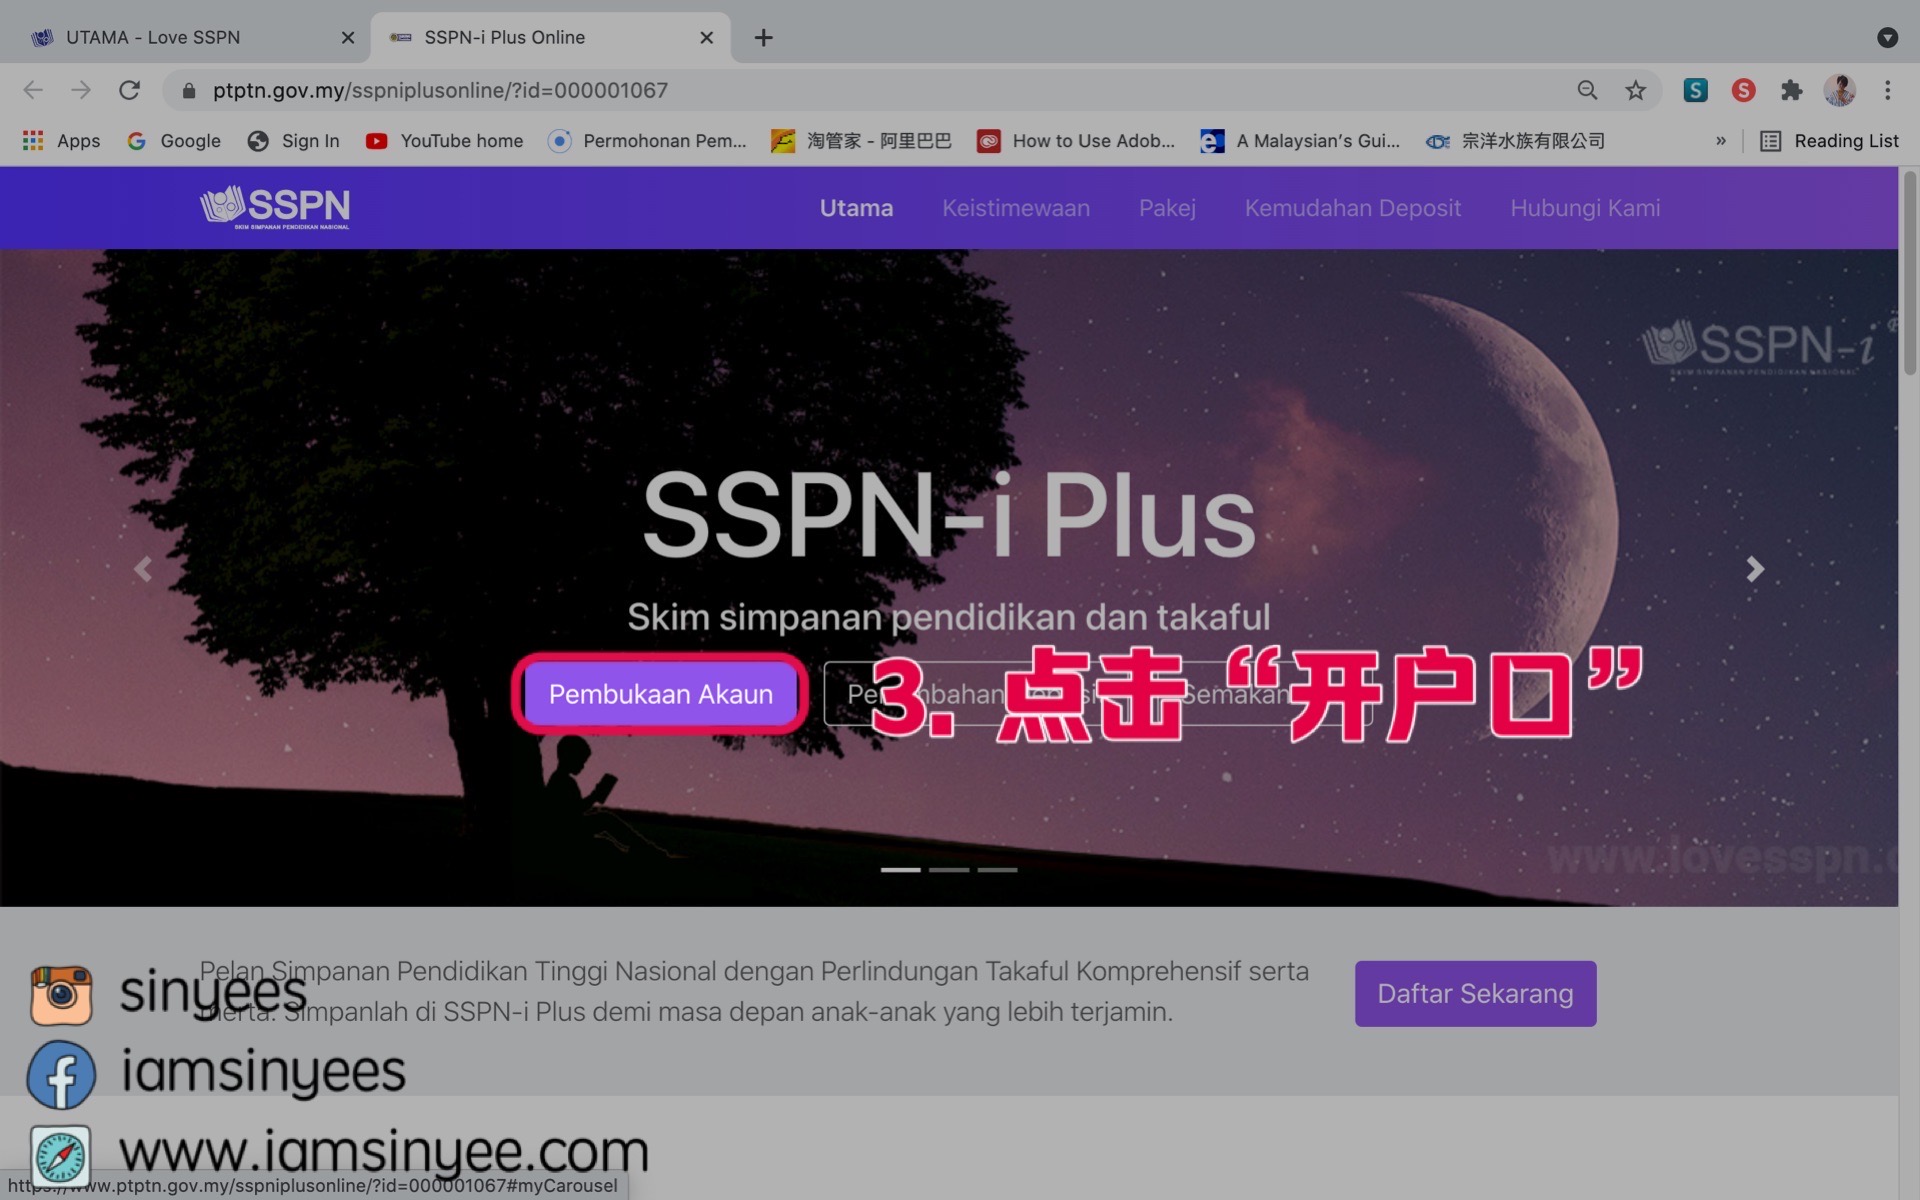Click the browser forward arrow

click(81, 90)
